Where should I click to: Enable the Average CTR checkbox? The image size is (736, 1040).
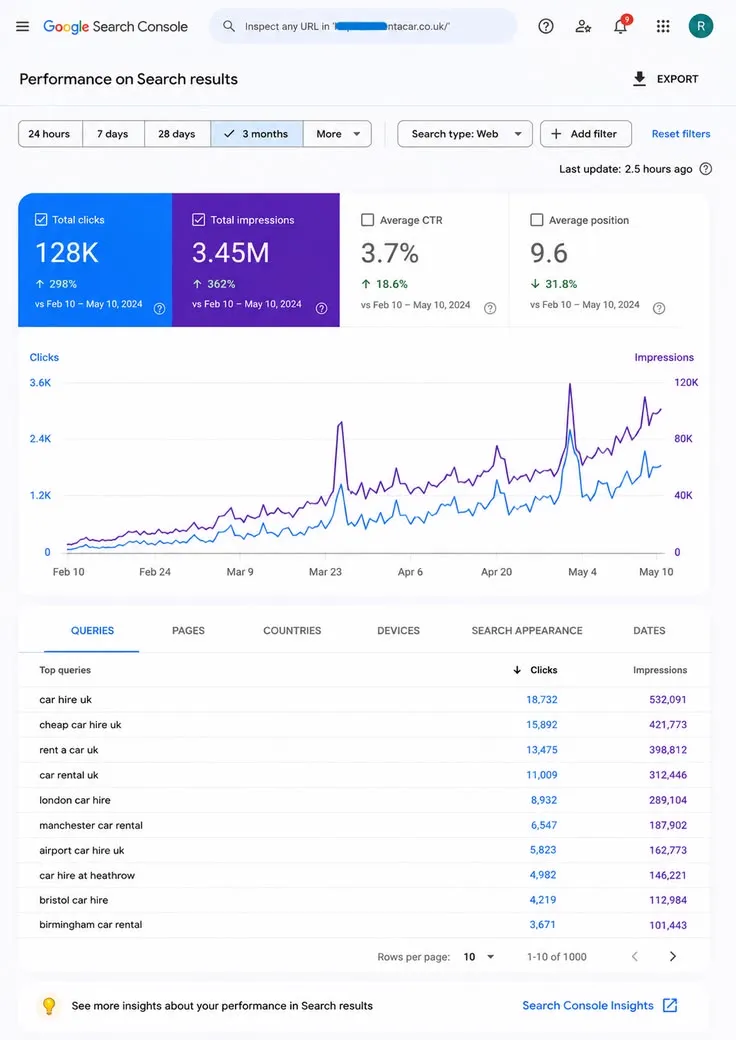pos(367,220)
